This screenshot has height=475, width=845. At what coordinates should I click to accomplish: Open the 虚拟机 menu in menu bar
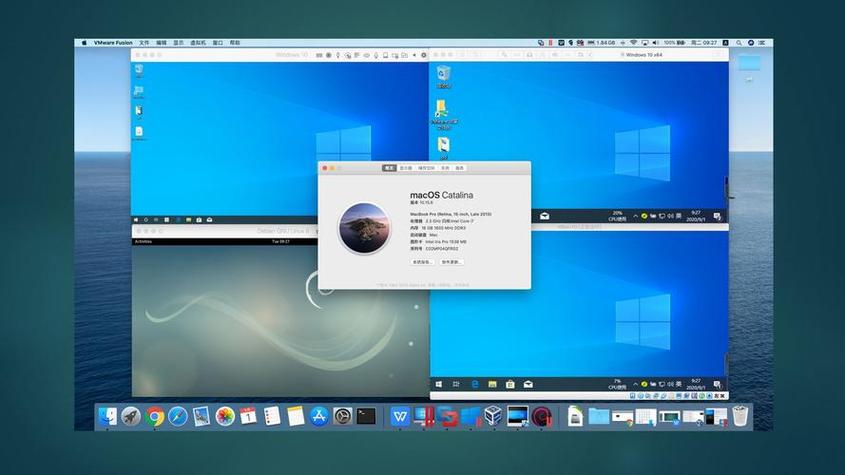(198, 43)
